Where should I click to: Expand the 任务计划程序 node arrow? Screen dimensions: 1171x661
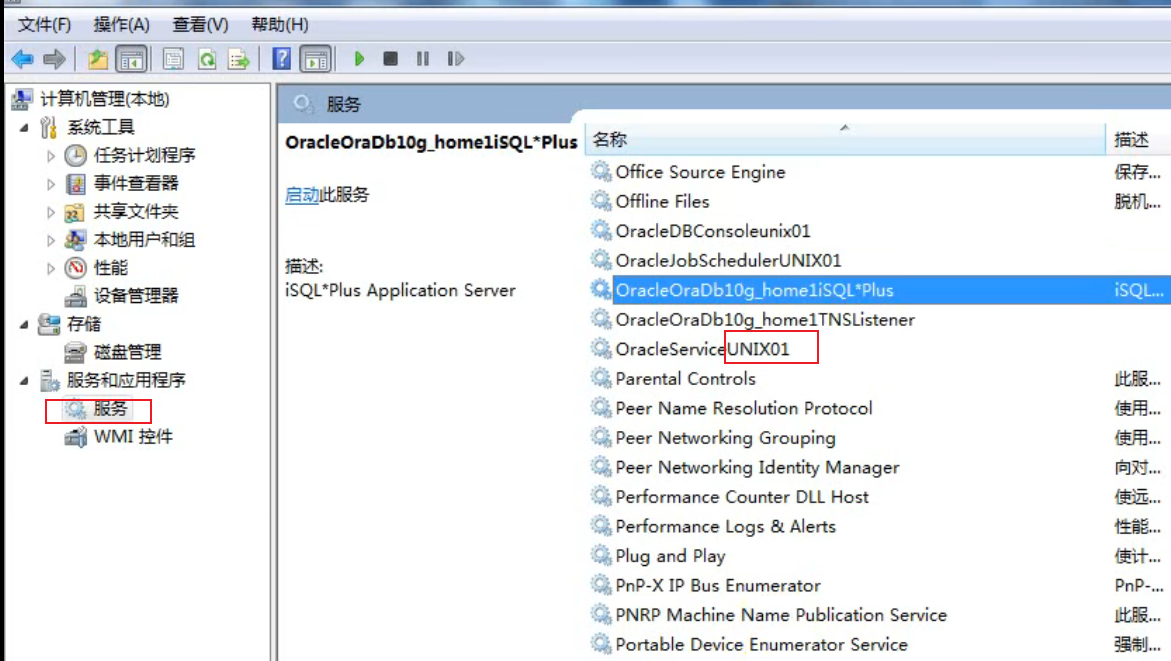(51, 156)
